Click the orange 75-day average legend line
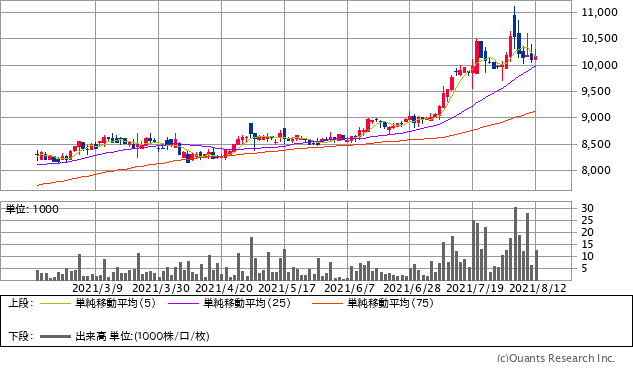This screenshot has height=374, width=633. point(327,303)
